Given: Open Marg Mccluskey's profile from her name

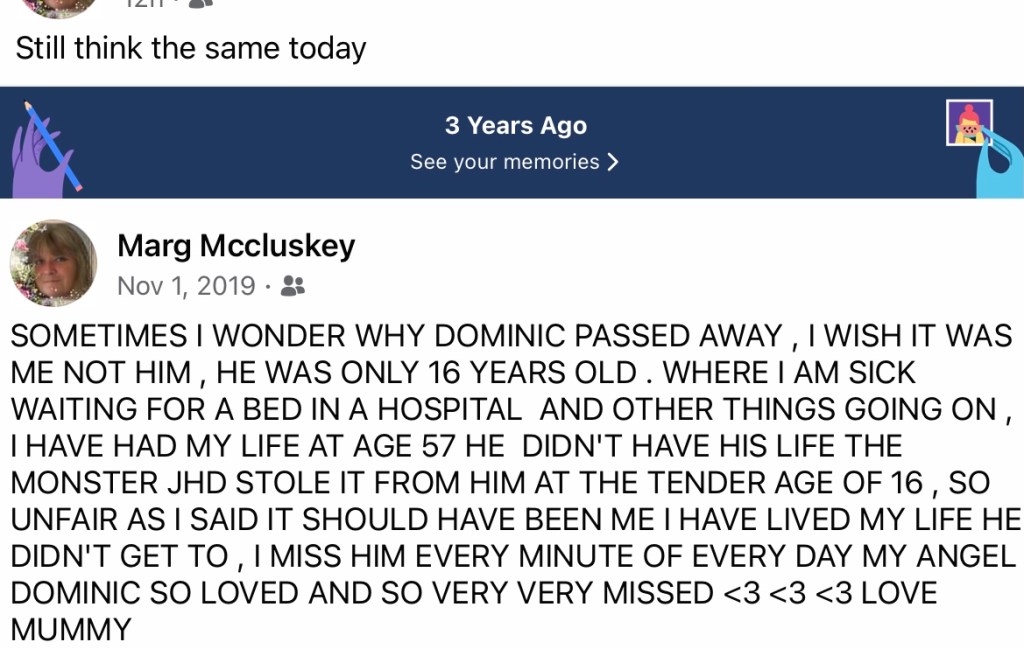Looking at the screenshot, I should point(236,246).
